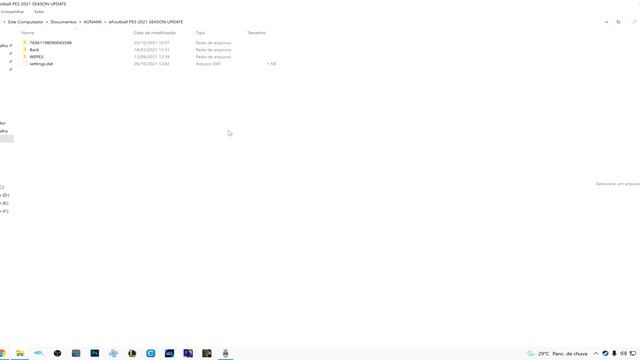The height and width of the screenshot is (360, 640).
Task: Open the League of Legends taskbar icon
Action: 132,353
